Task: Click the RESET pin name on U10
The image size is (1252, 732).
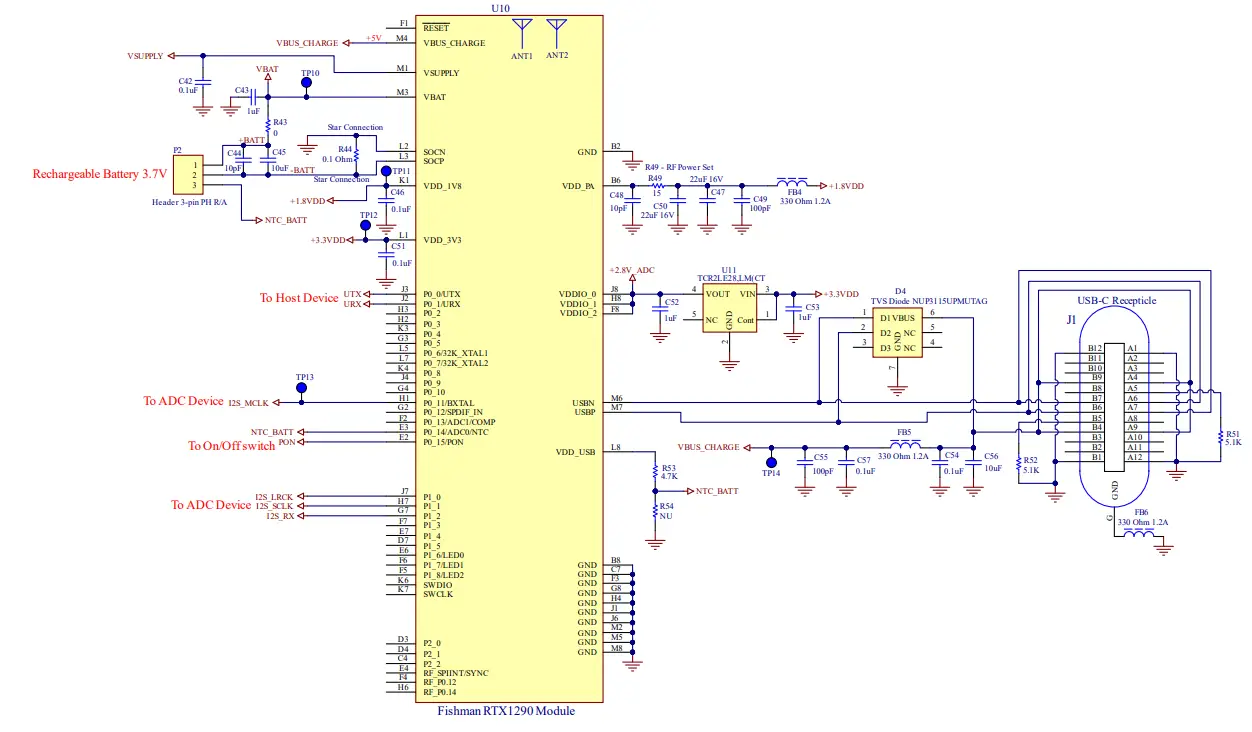Action: (x=436, y=28)
